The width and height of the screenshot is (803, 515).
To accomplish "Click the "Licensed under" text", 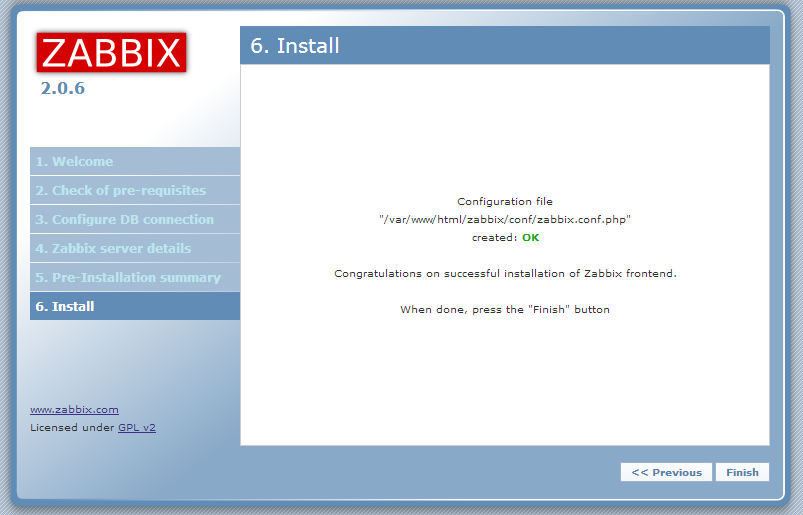I will tap(72, 427).
